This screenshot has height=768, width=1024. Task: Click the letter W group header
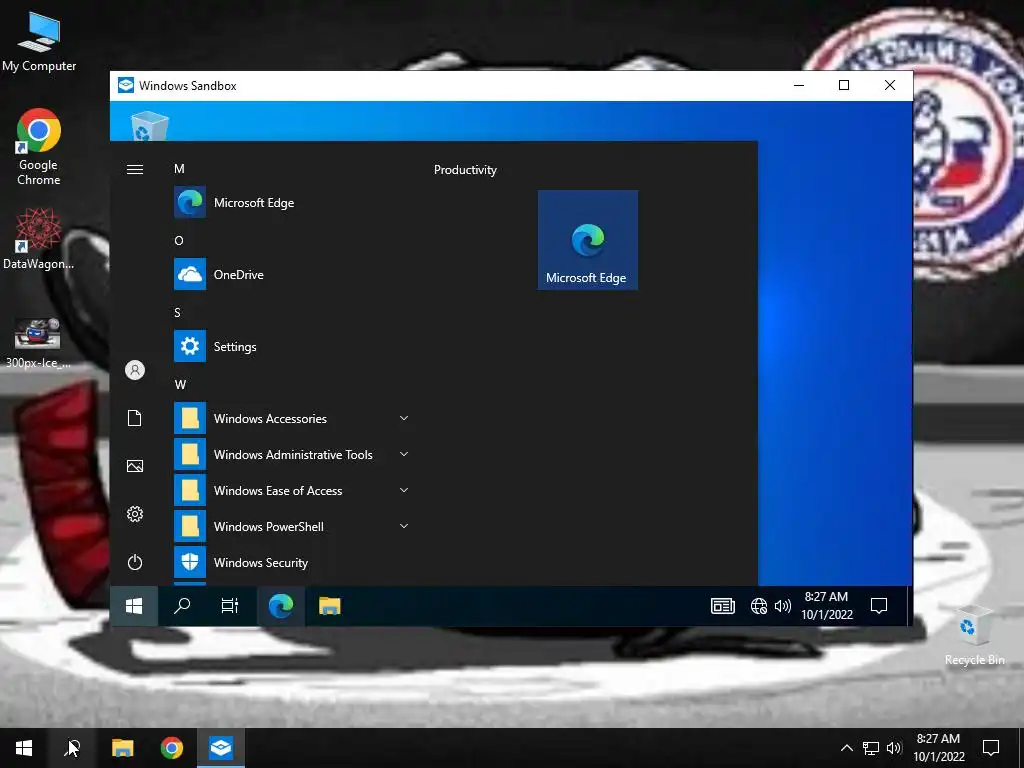(180, 384)
